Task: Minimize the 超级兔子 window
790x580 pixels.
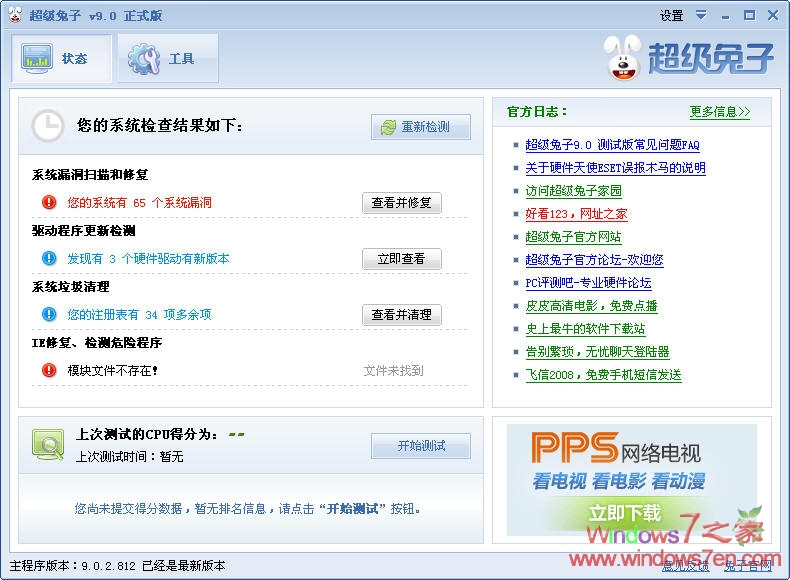Action: pos(726,16)
